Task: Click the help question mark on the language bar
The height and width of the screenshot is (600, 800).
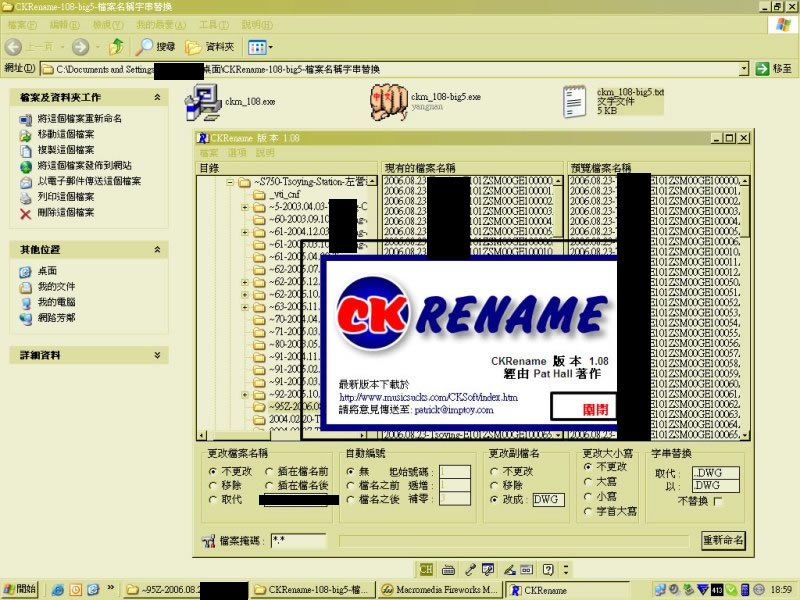Action: 547,569
